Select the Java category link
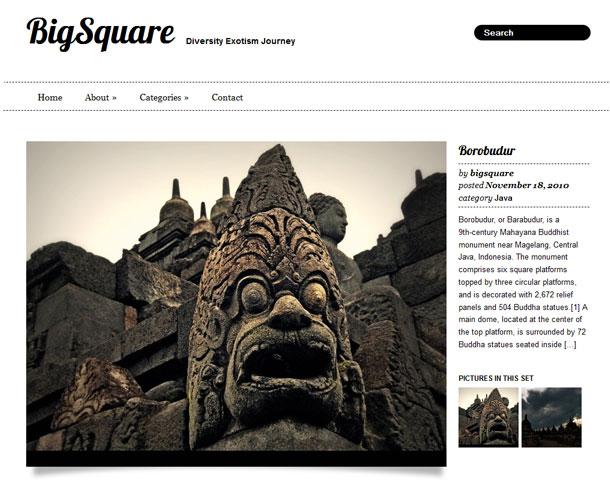 (x=503, y=198)
